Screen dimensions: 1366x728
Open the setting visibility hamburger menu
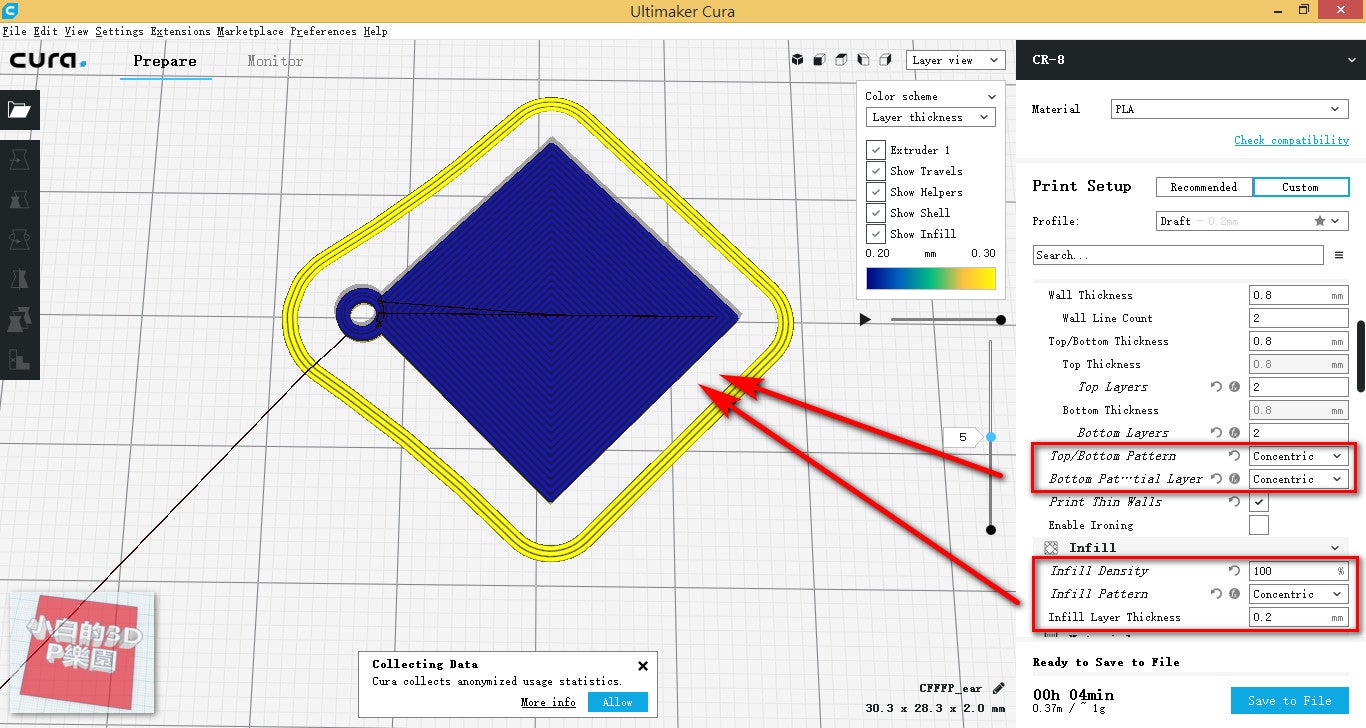pyautogui.click(x=1339, y=255)
